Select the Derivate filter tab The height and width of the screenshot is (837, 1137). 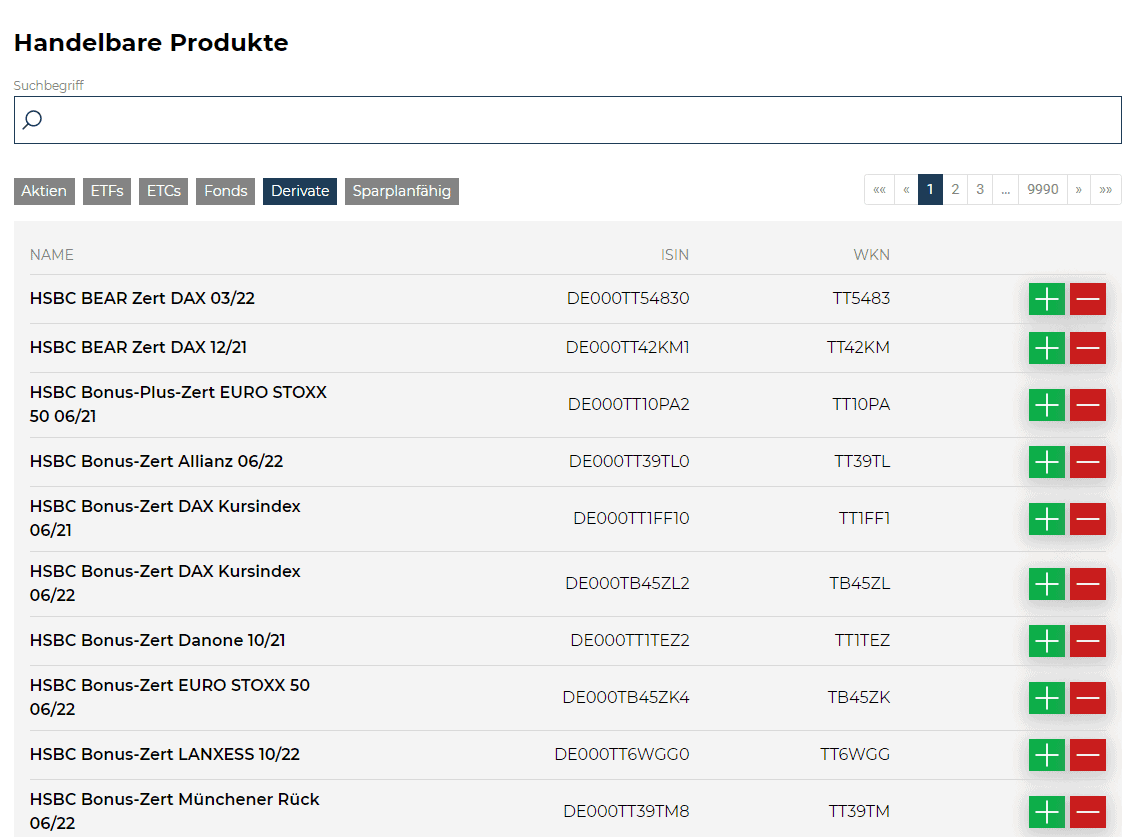pyautogui.click(x=300, y=191)
